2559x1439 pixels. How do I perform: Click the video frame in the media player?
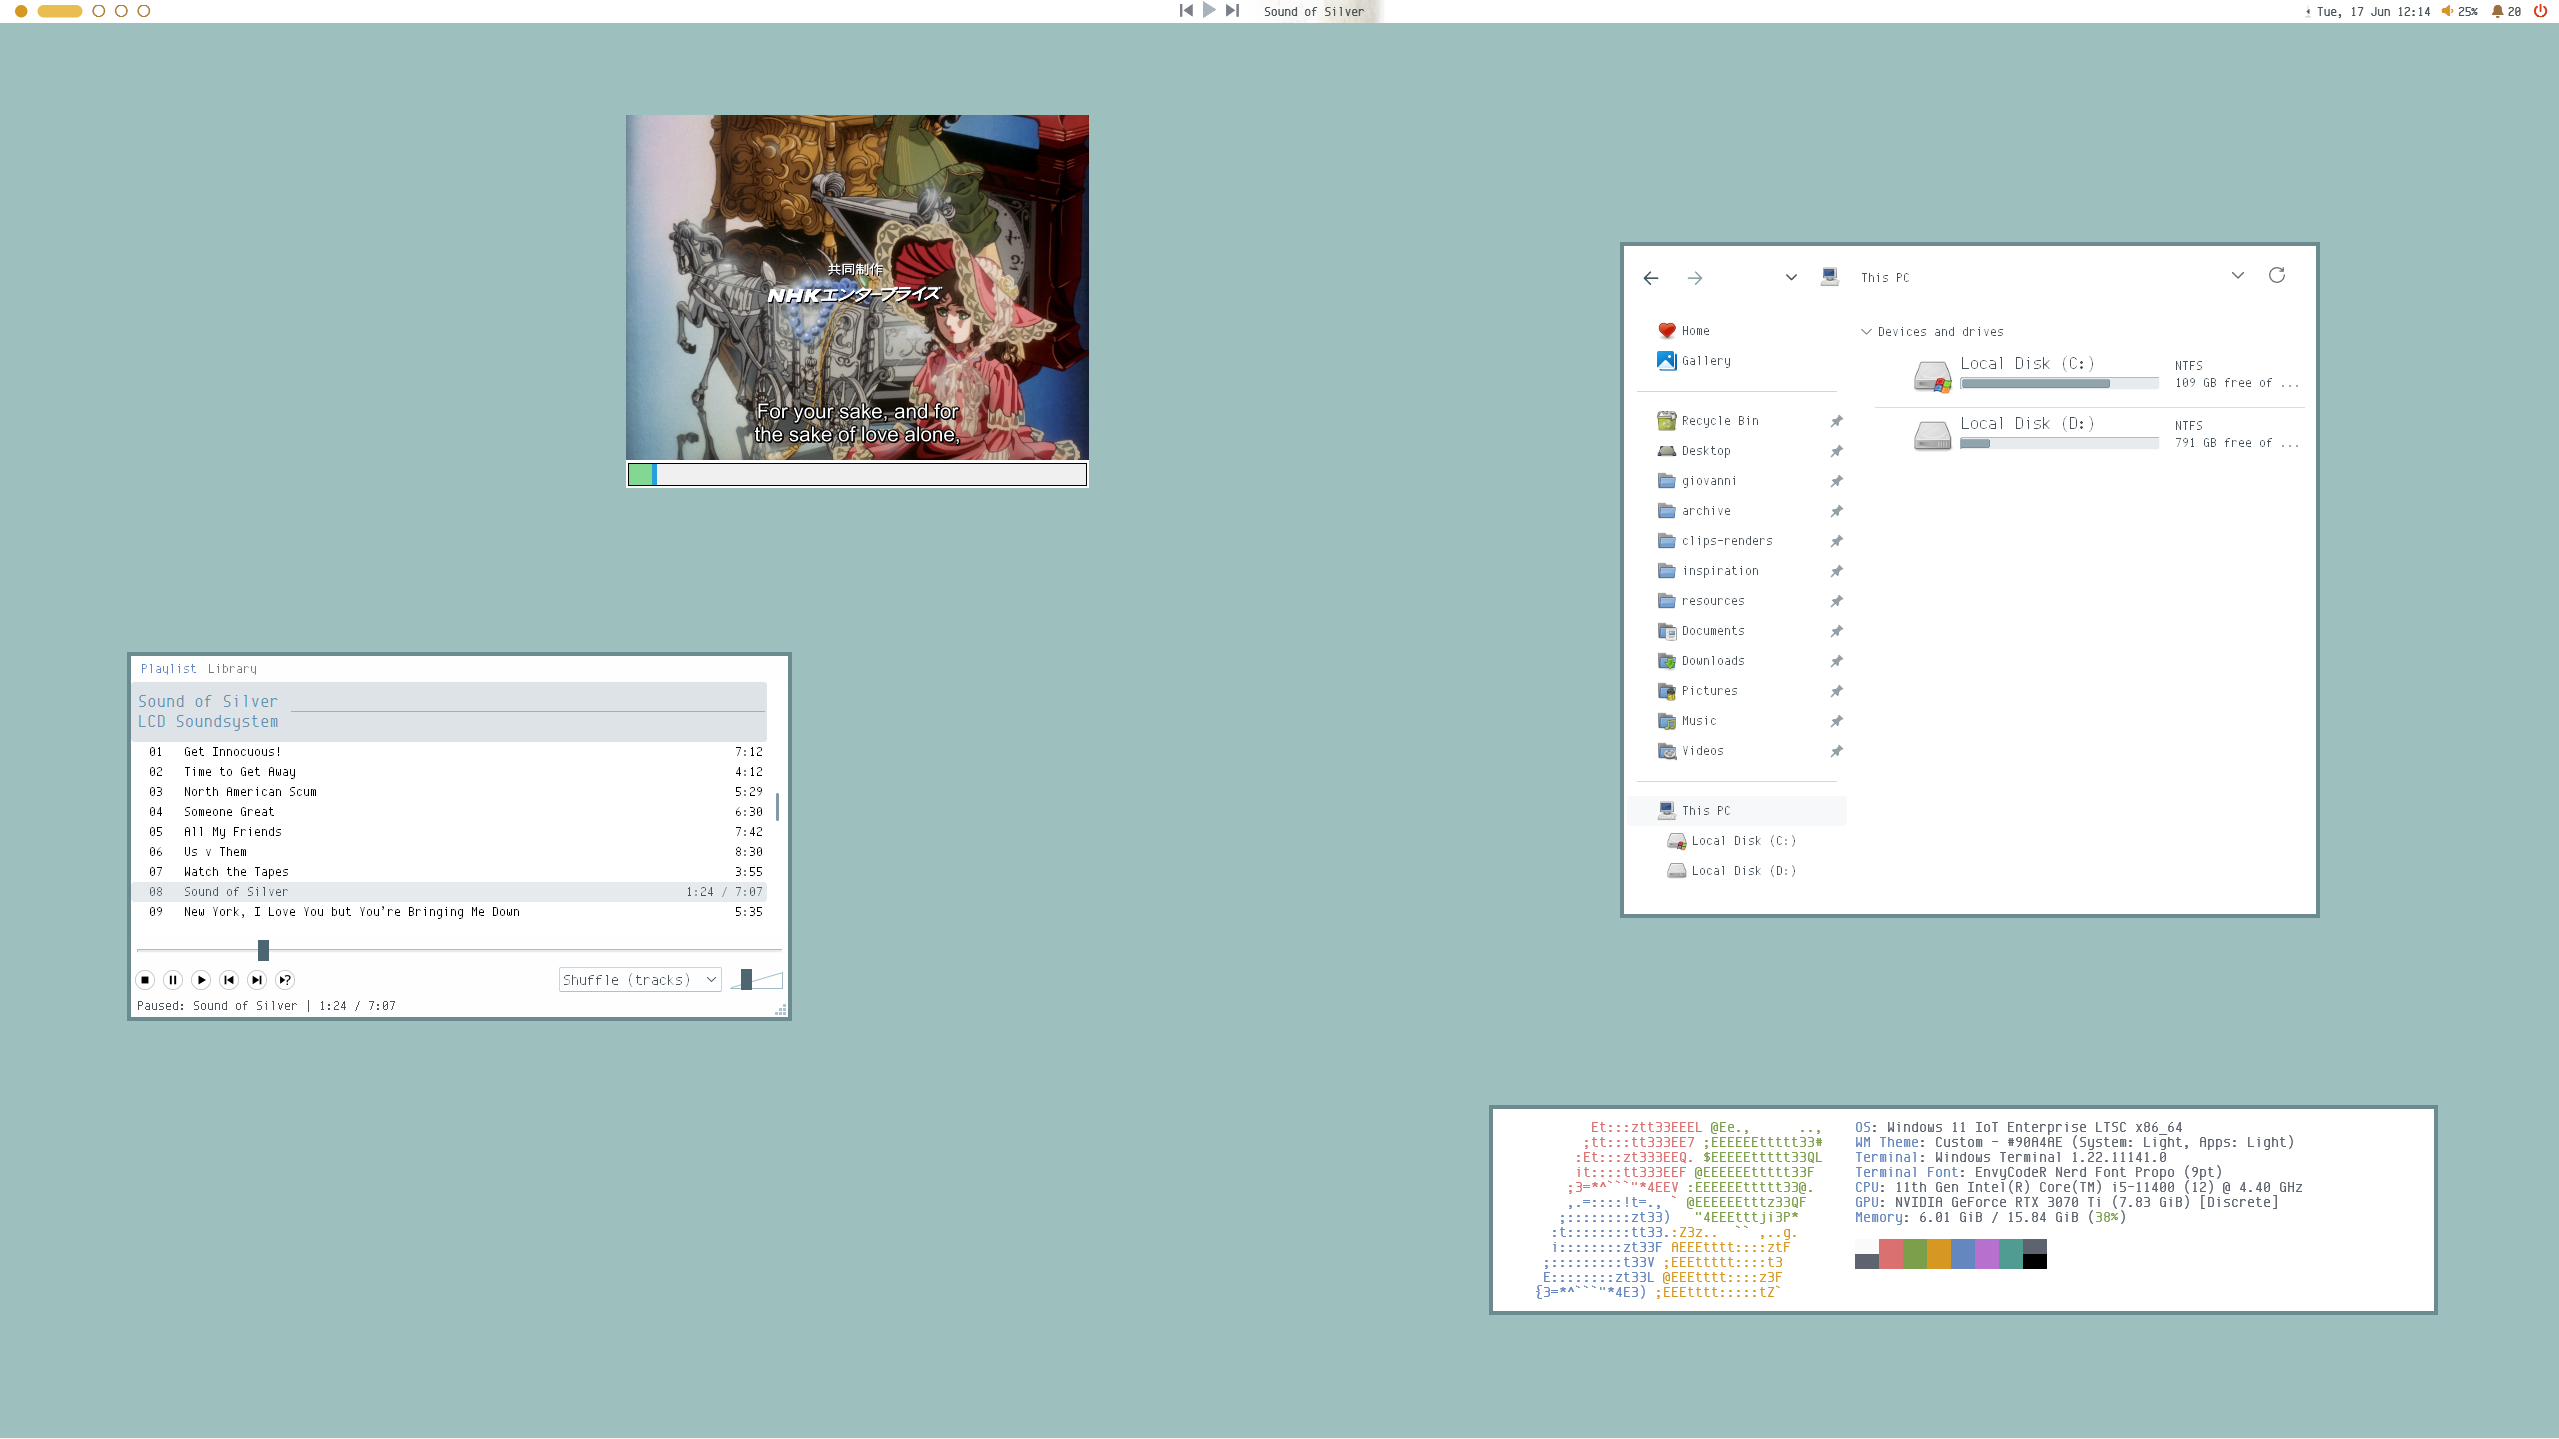click(857, 288)
